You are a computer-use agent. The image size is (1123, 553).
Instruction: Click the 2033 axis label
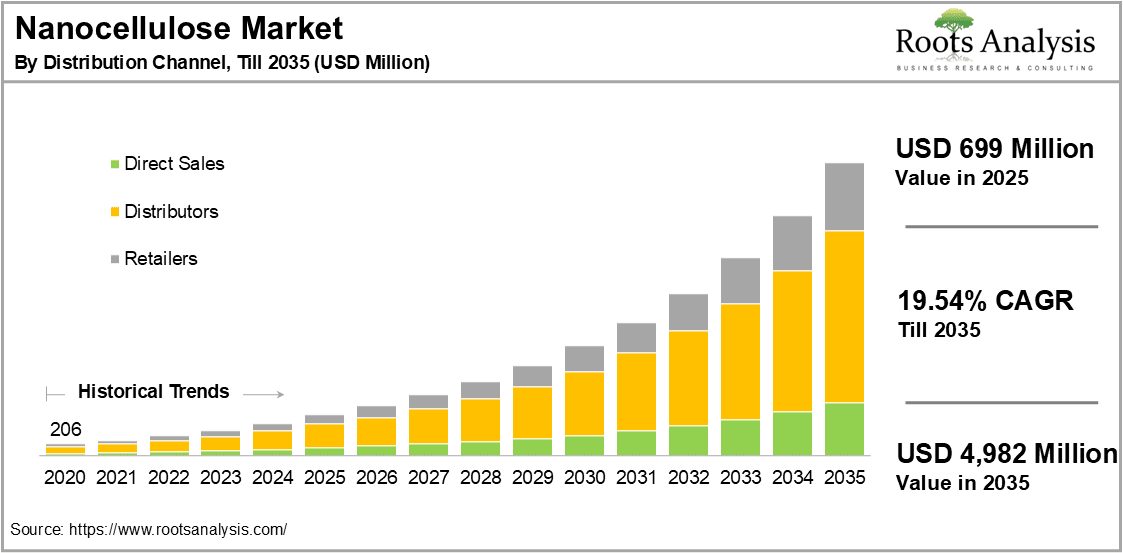click(x=740, y=477)
